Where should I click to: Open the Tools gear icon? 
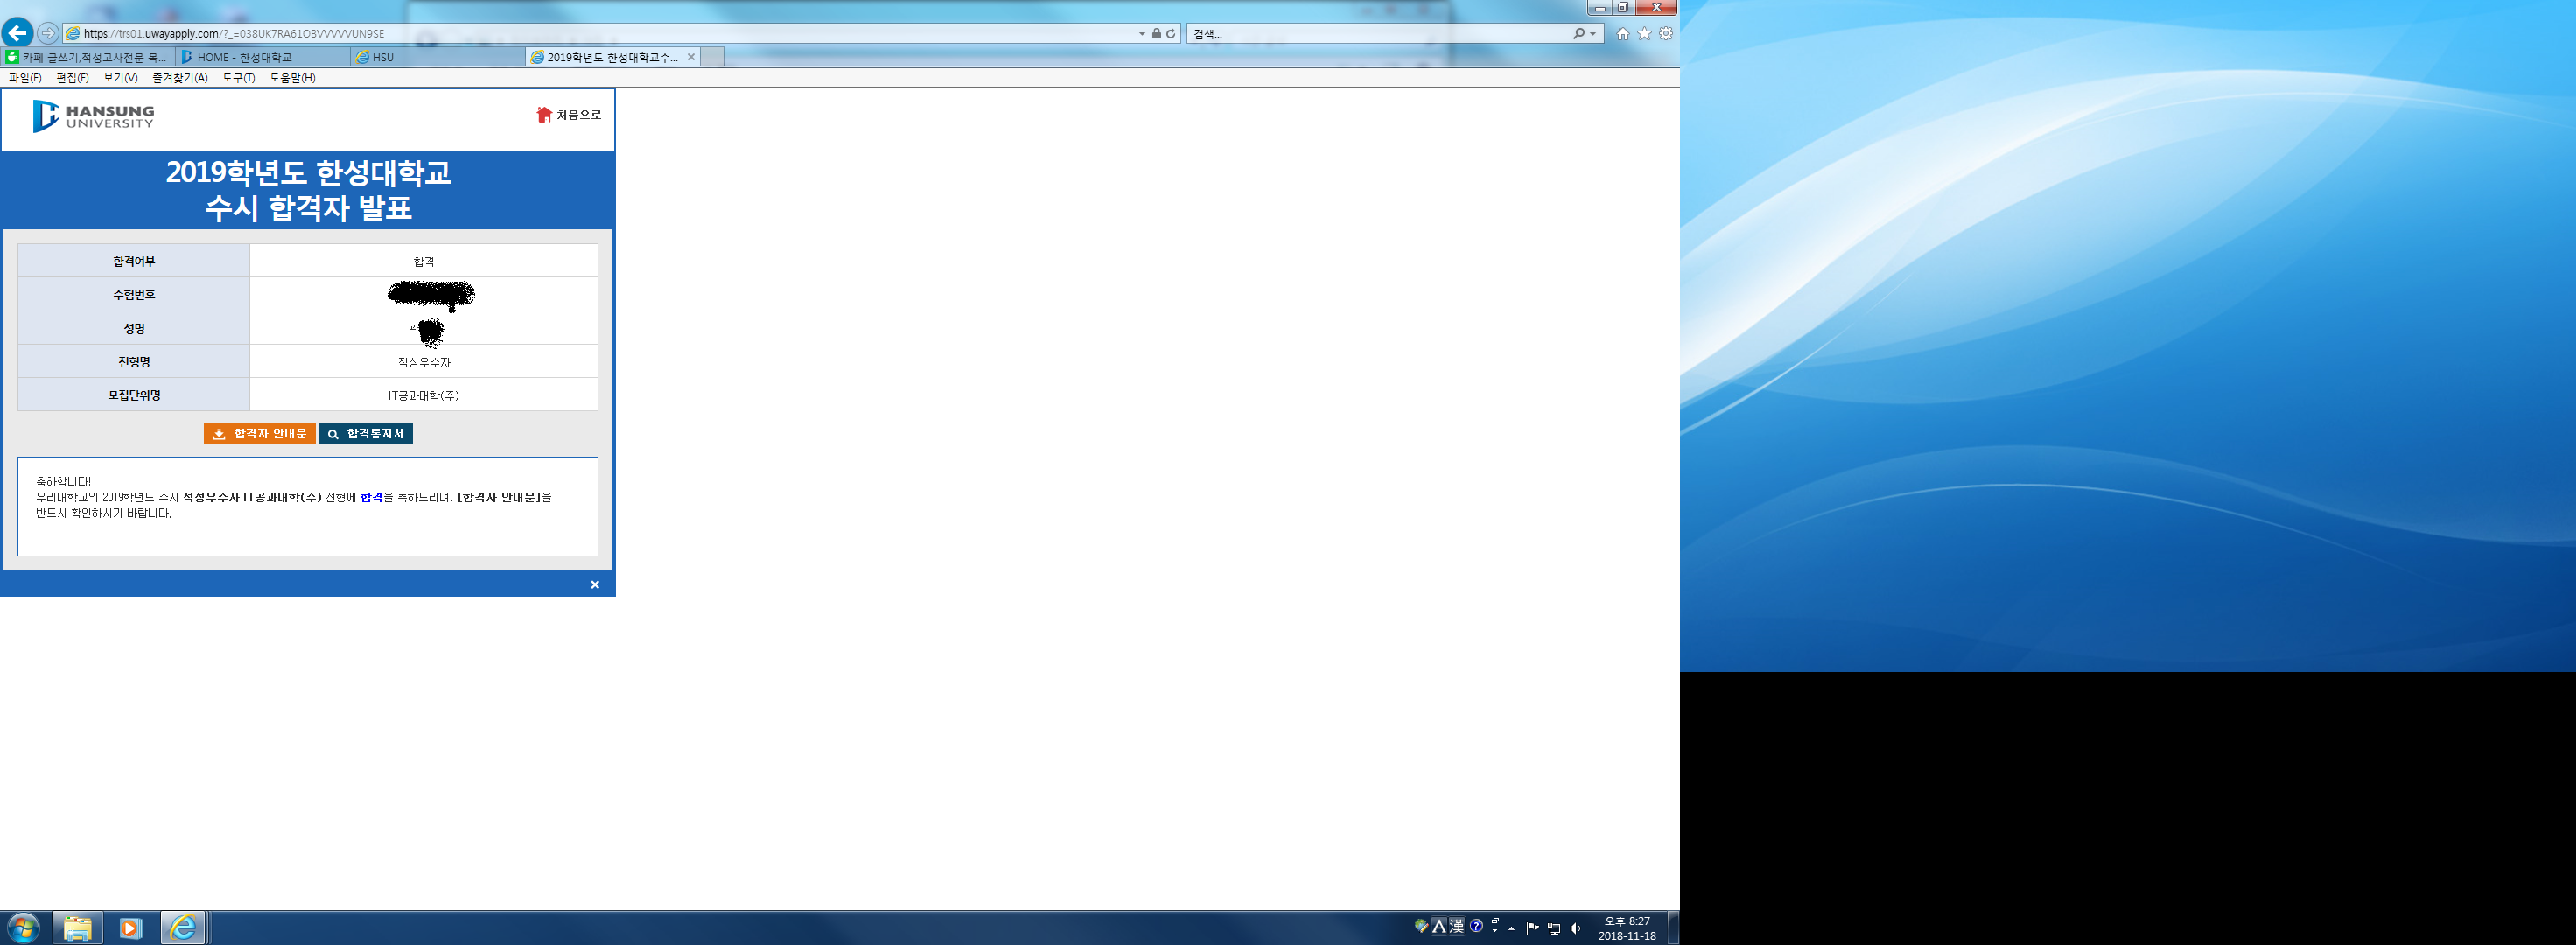tap(1666, 33)
